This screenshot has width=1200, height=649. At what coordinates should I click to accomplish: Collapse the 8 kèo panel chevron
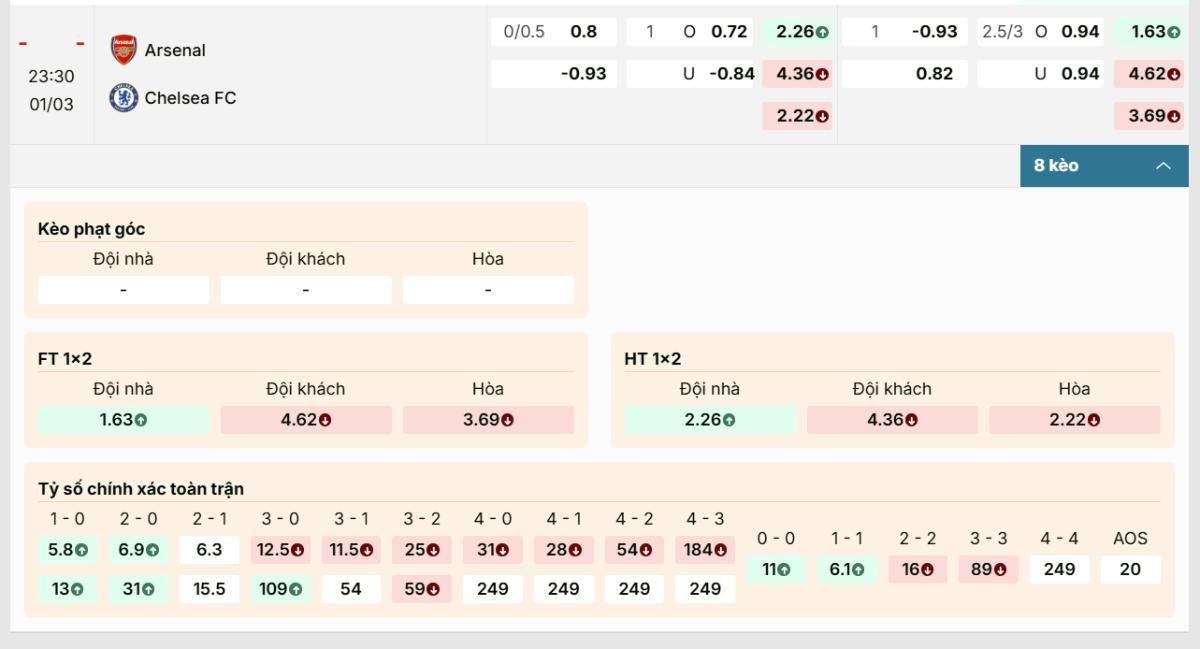tap(1163, 166)
